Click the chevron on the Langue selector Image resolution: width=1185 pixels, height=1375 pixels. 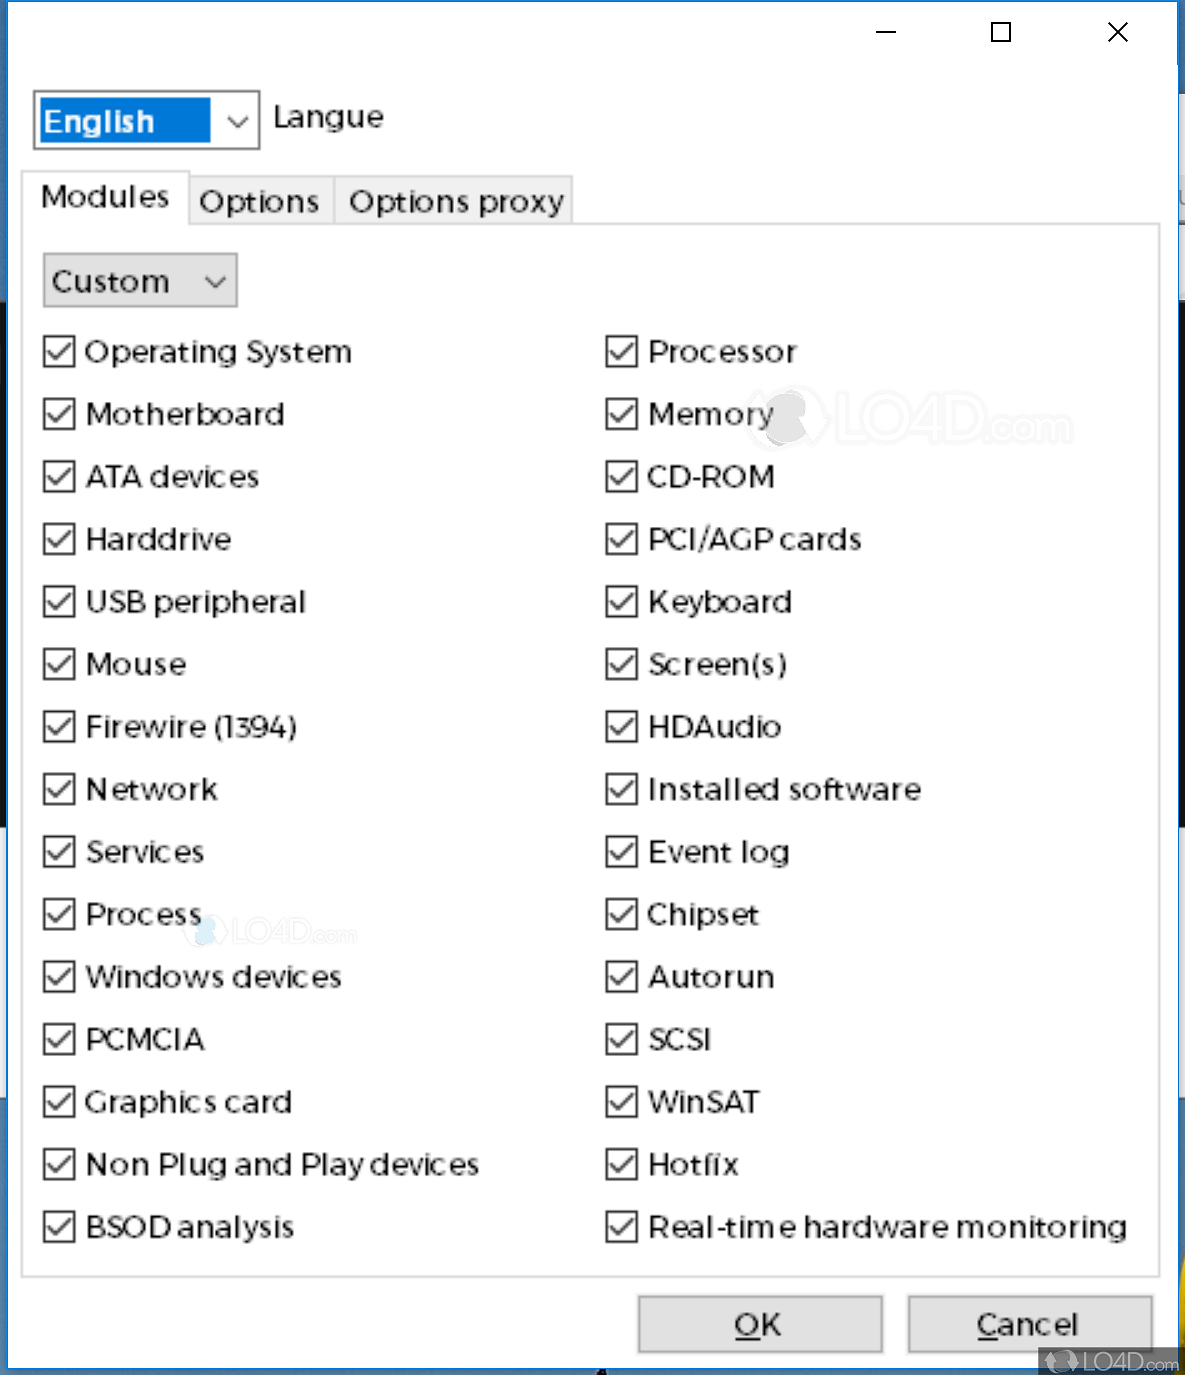[x=237, y=120]
